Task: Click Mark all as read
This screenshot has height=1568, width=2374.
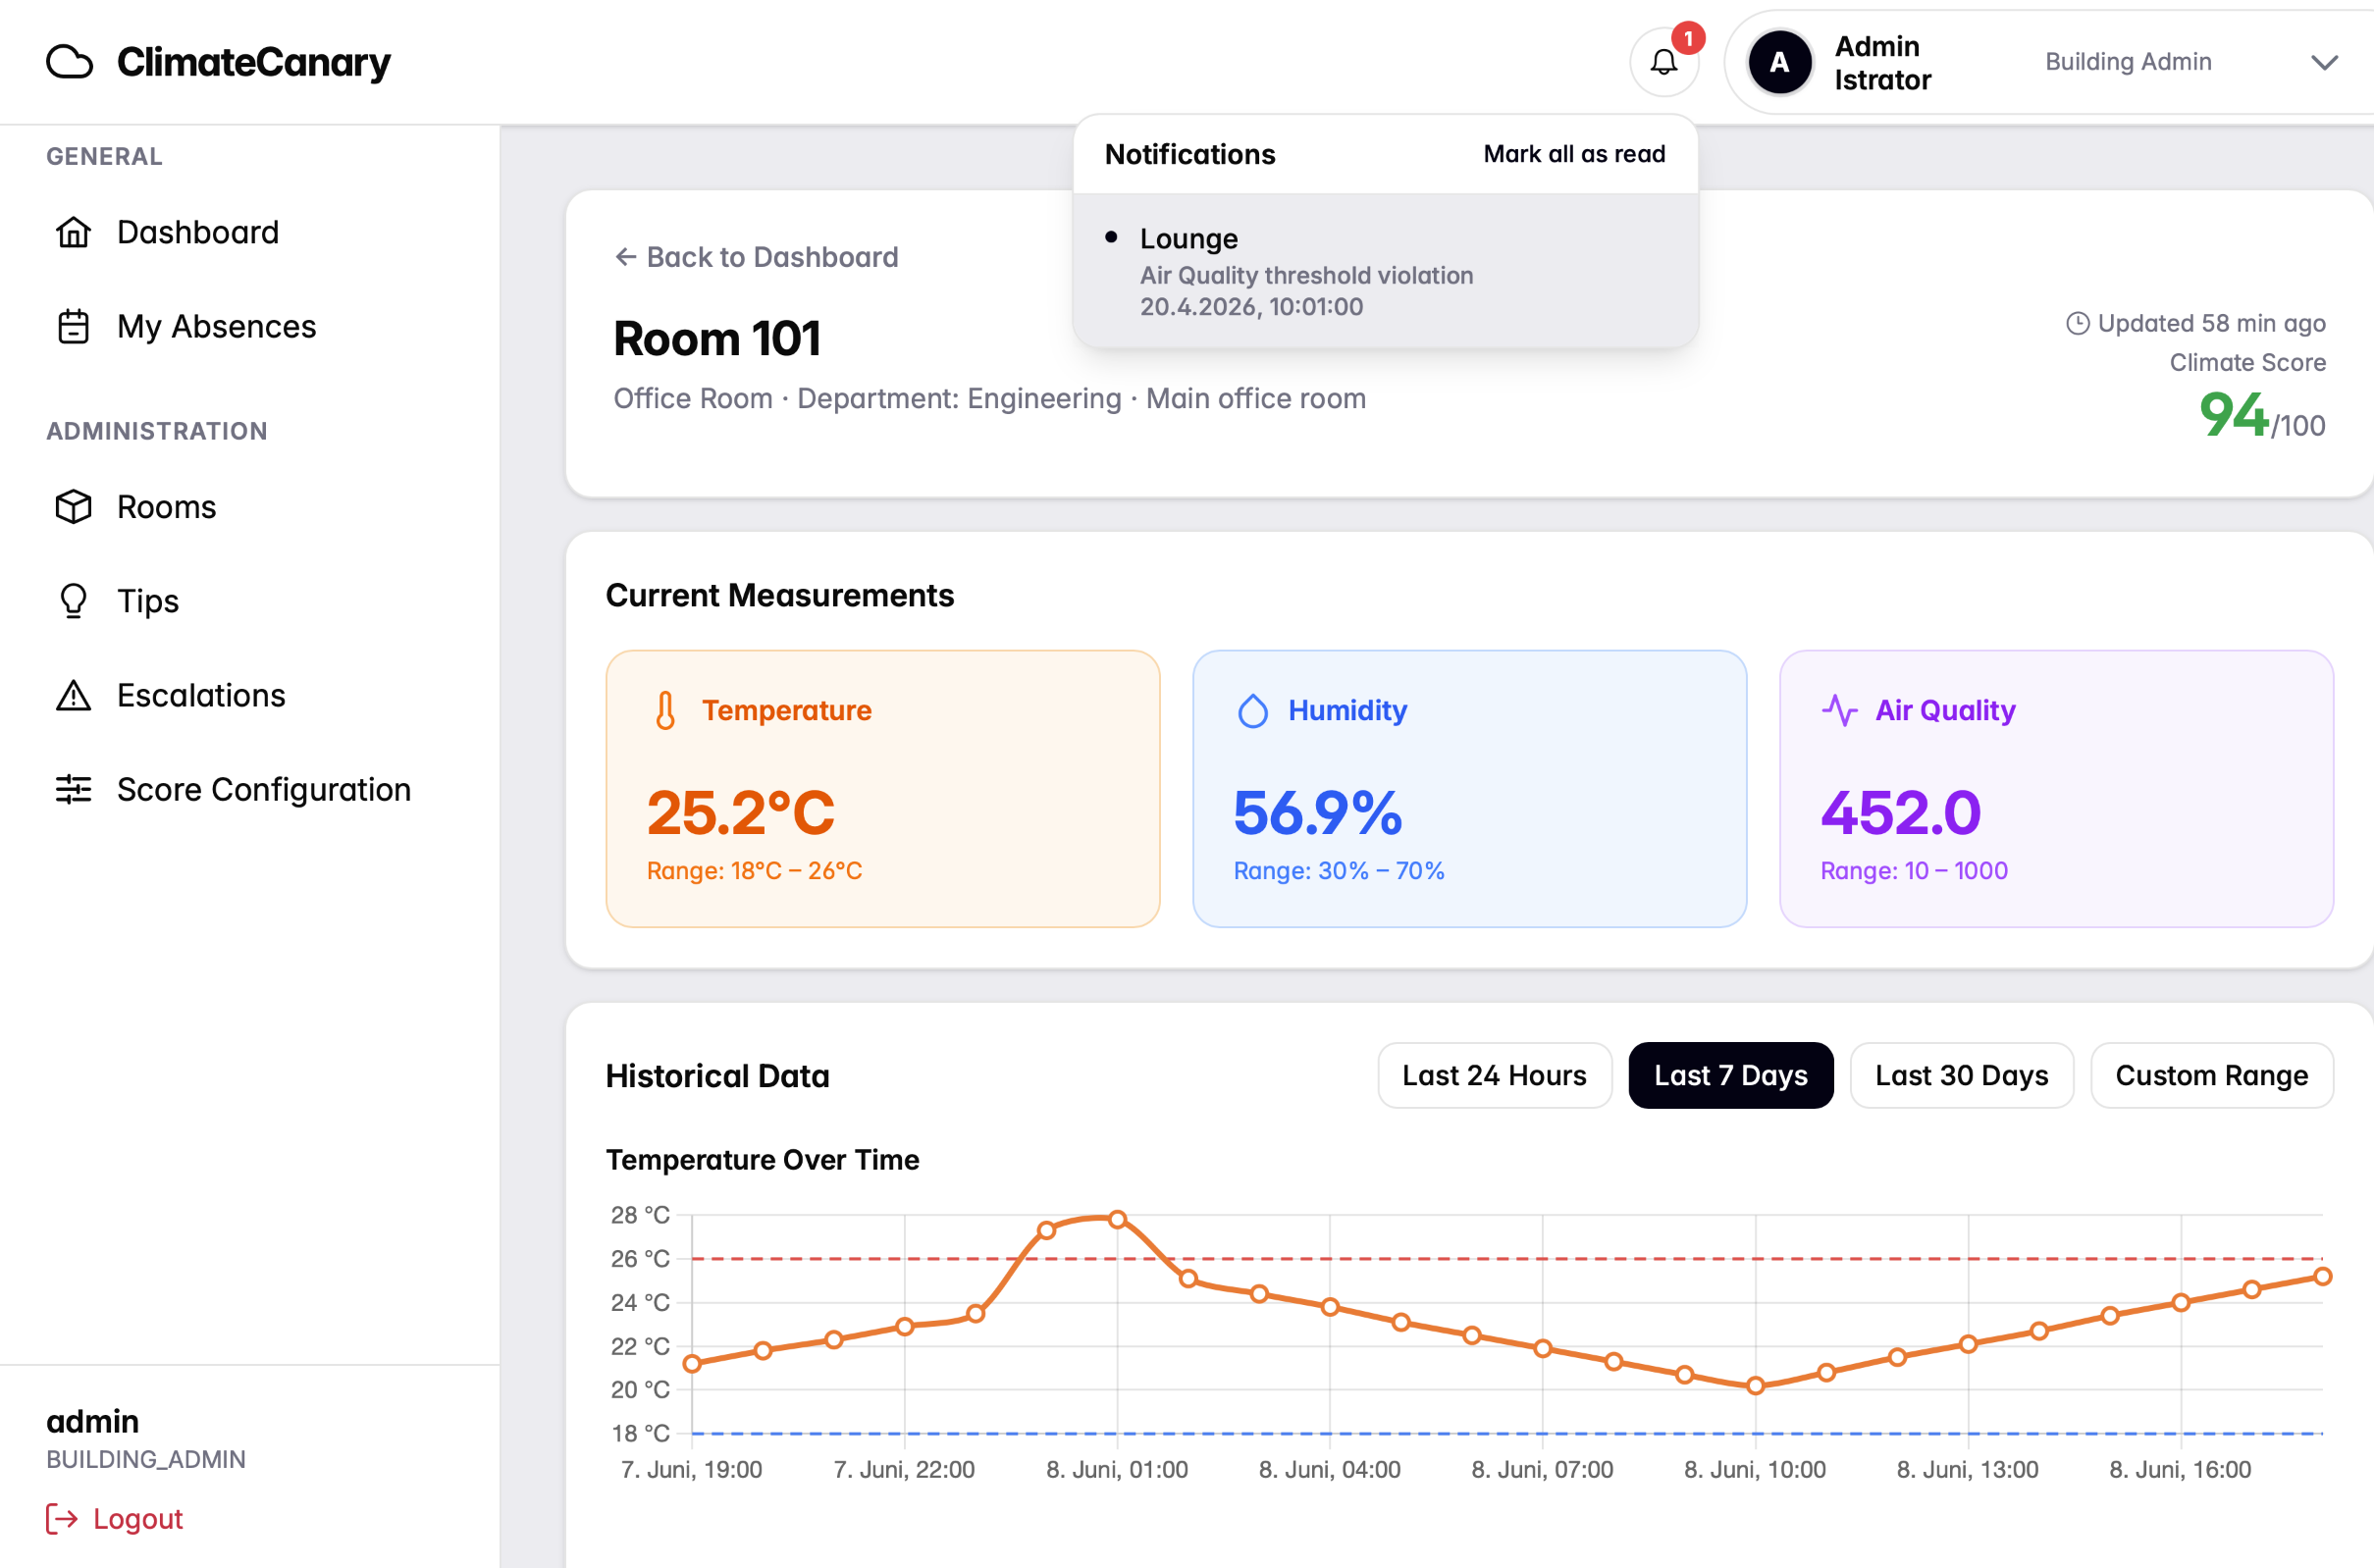Action: [x=1574, y=154]
